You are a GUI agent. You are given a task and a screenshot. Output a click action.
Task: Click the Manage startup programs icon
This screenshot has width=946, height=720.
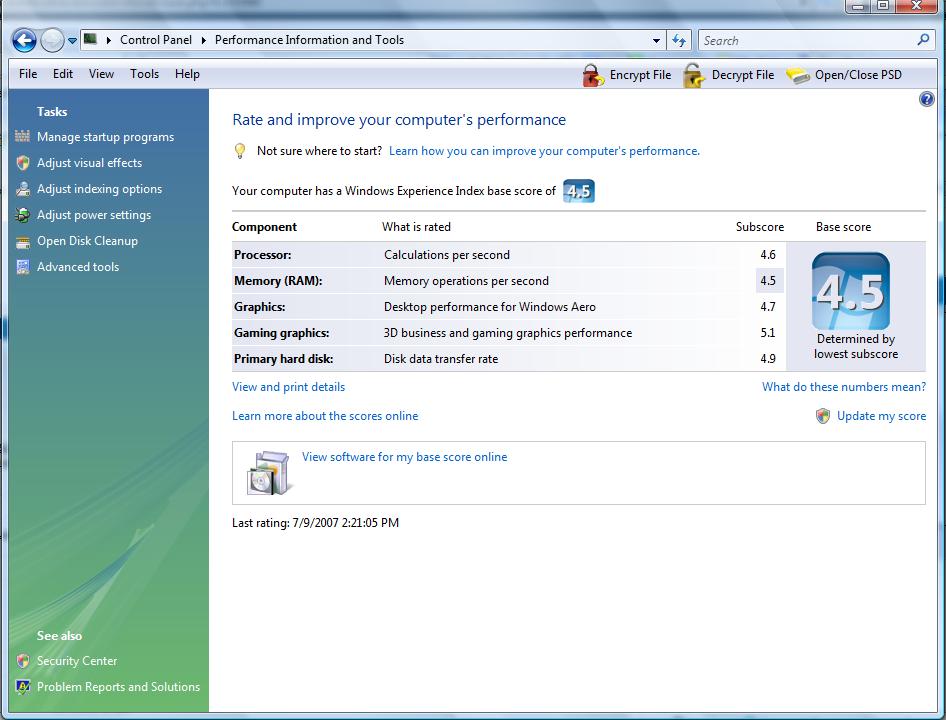(22, 136)
